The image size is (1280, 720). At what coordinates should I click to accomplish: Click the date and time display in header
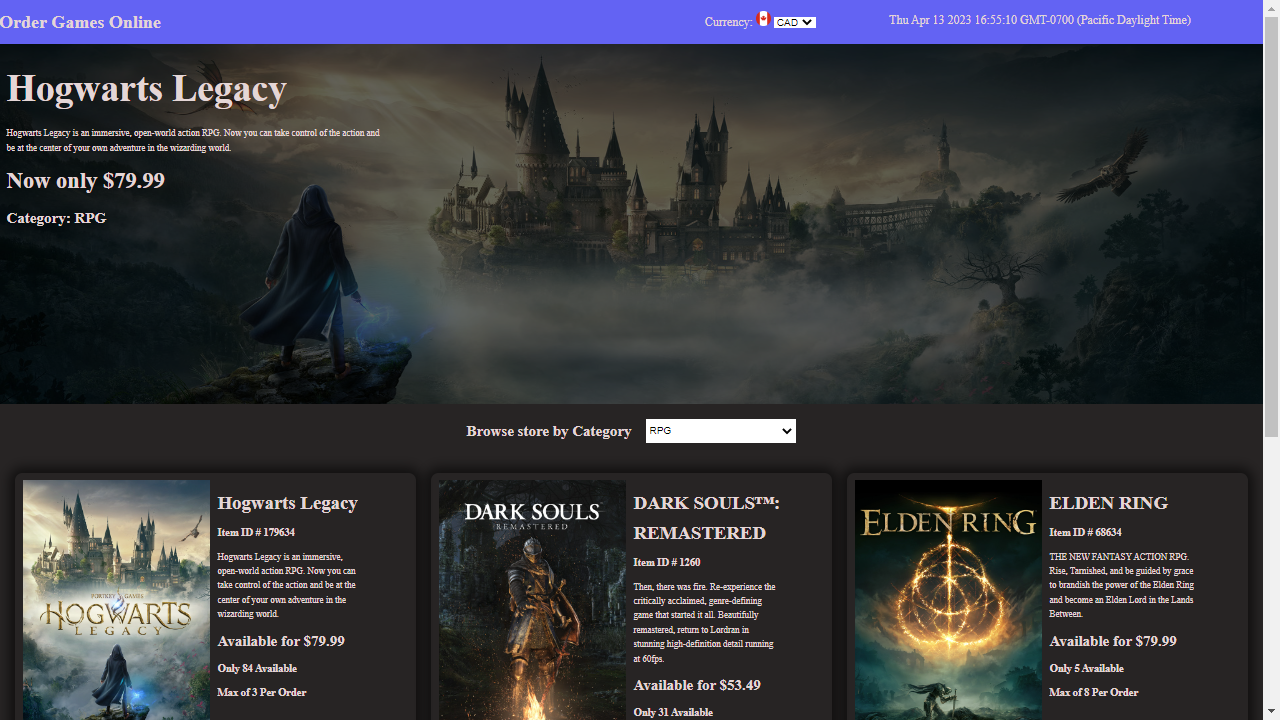(1039, 20)
